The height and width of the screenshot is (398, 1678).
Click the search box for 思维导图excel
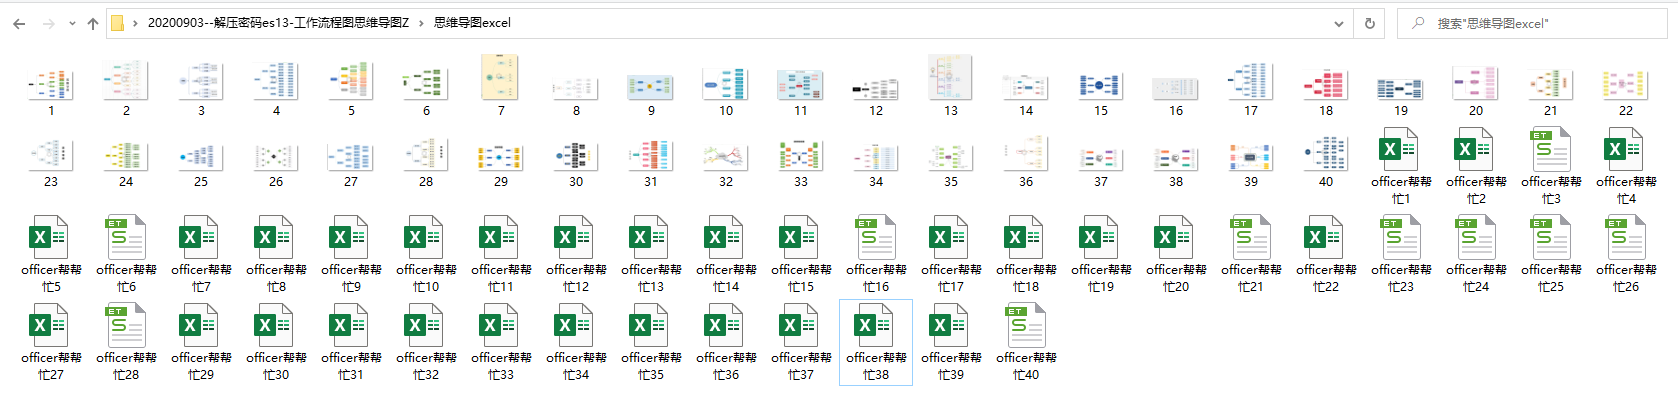tap(1532, 23)
